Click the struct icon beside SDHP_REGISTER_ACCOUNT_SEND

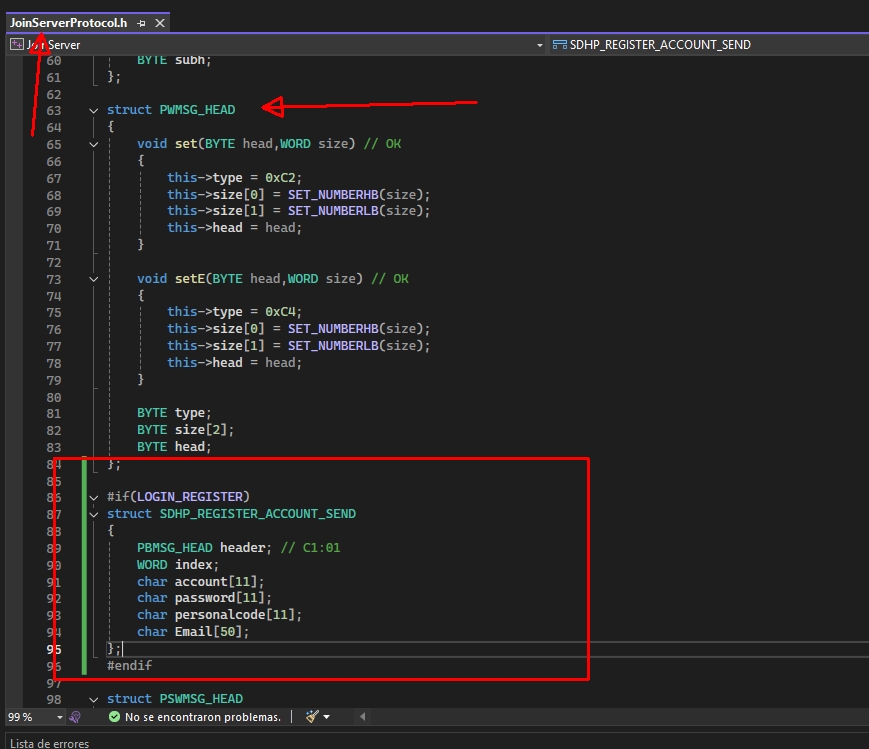(x=560, y=45)
